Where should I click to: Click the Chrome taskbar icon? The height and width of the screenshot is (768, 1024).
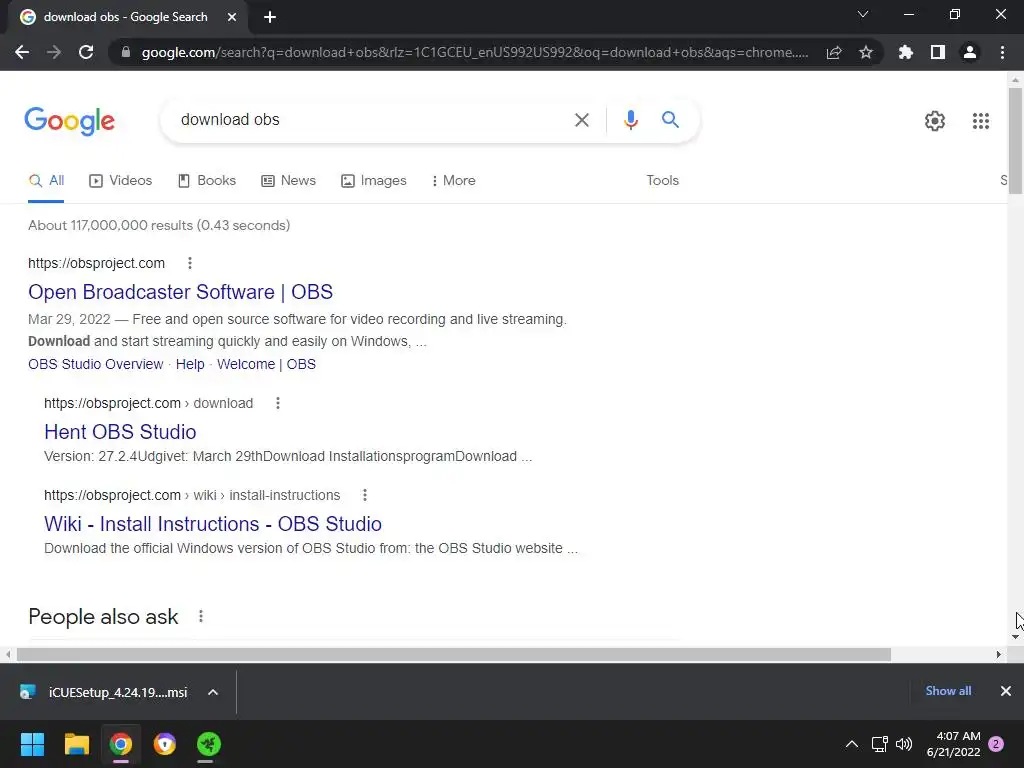coord(120,744)
